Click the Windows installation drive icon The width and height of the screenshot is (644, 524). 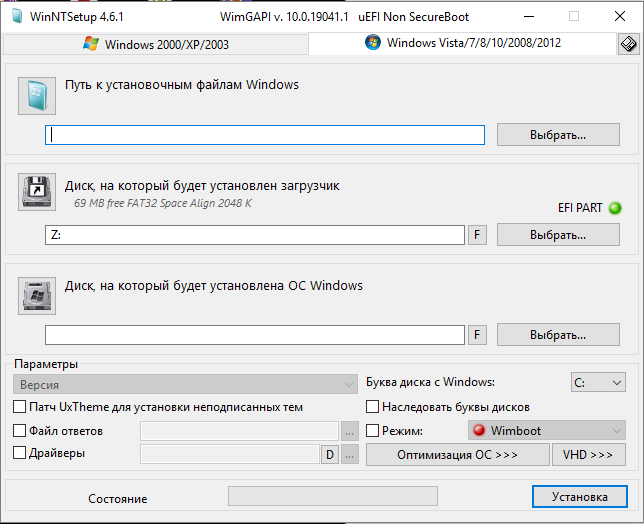click(x=37, y=296)
